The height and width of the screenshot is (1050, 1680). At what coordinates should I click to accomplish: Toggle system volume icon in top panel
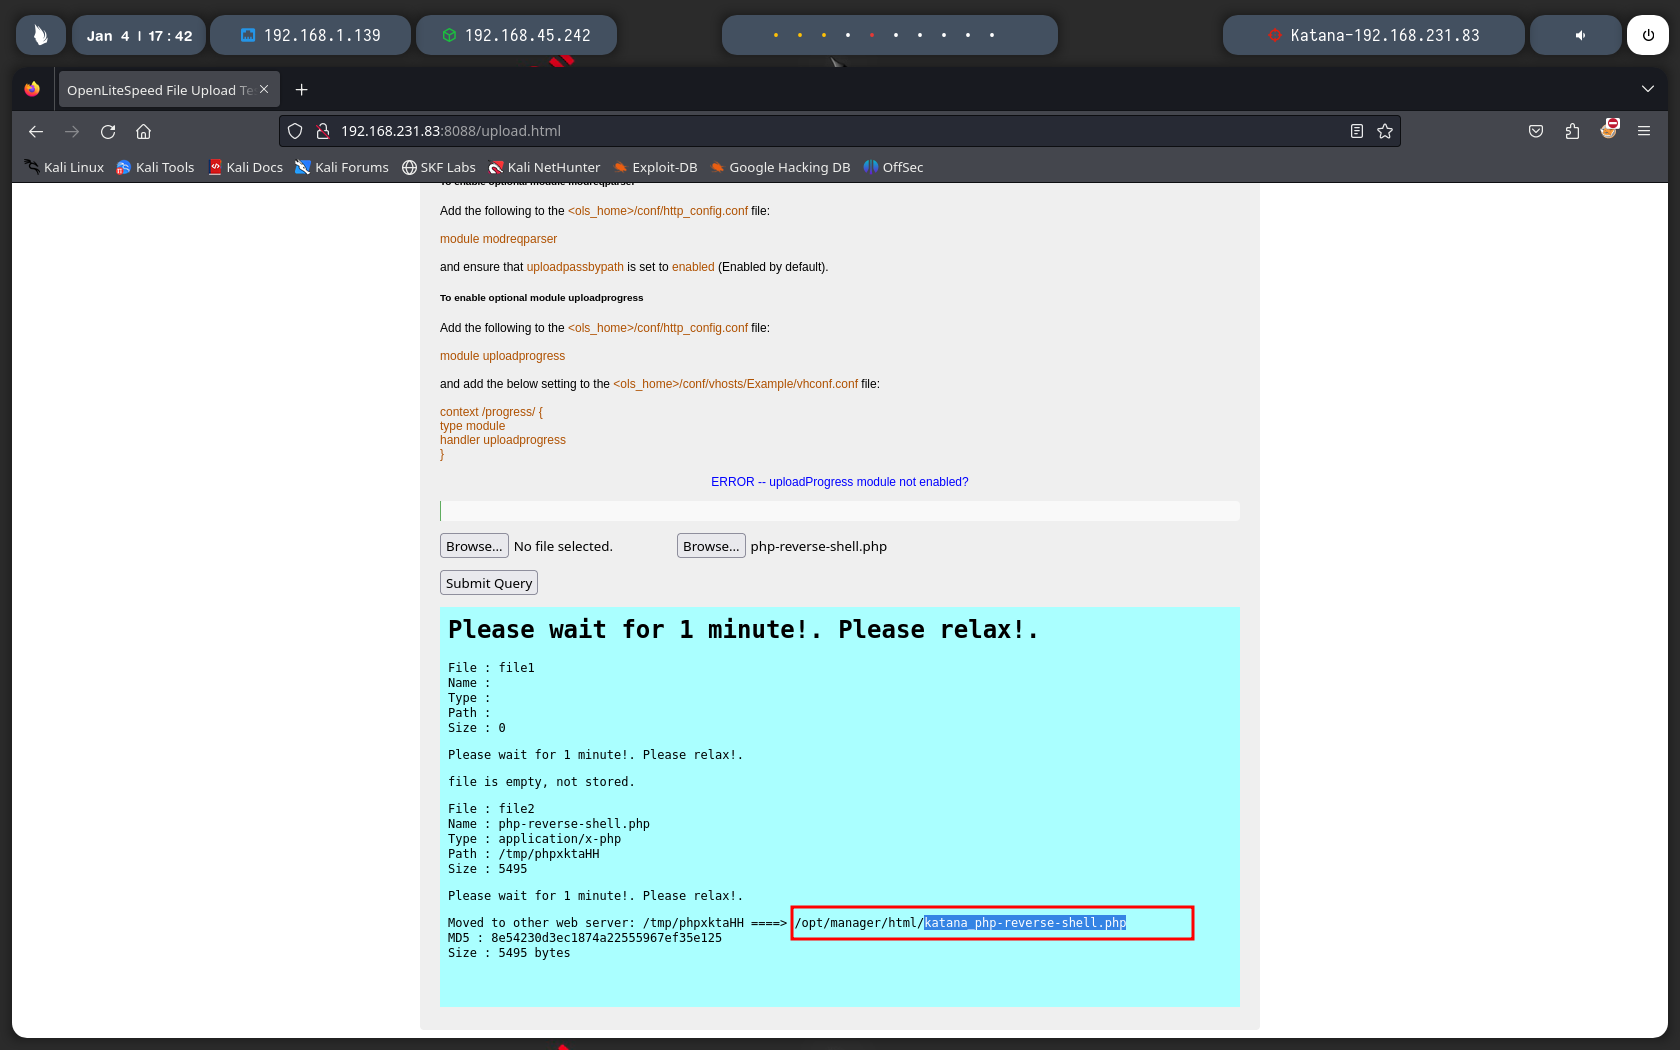pyautogui.click(x=1580, y=35)
